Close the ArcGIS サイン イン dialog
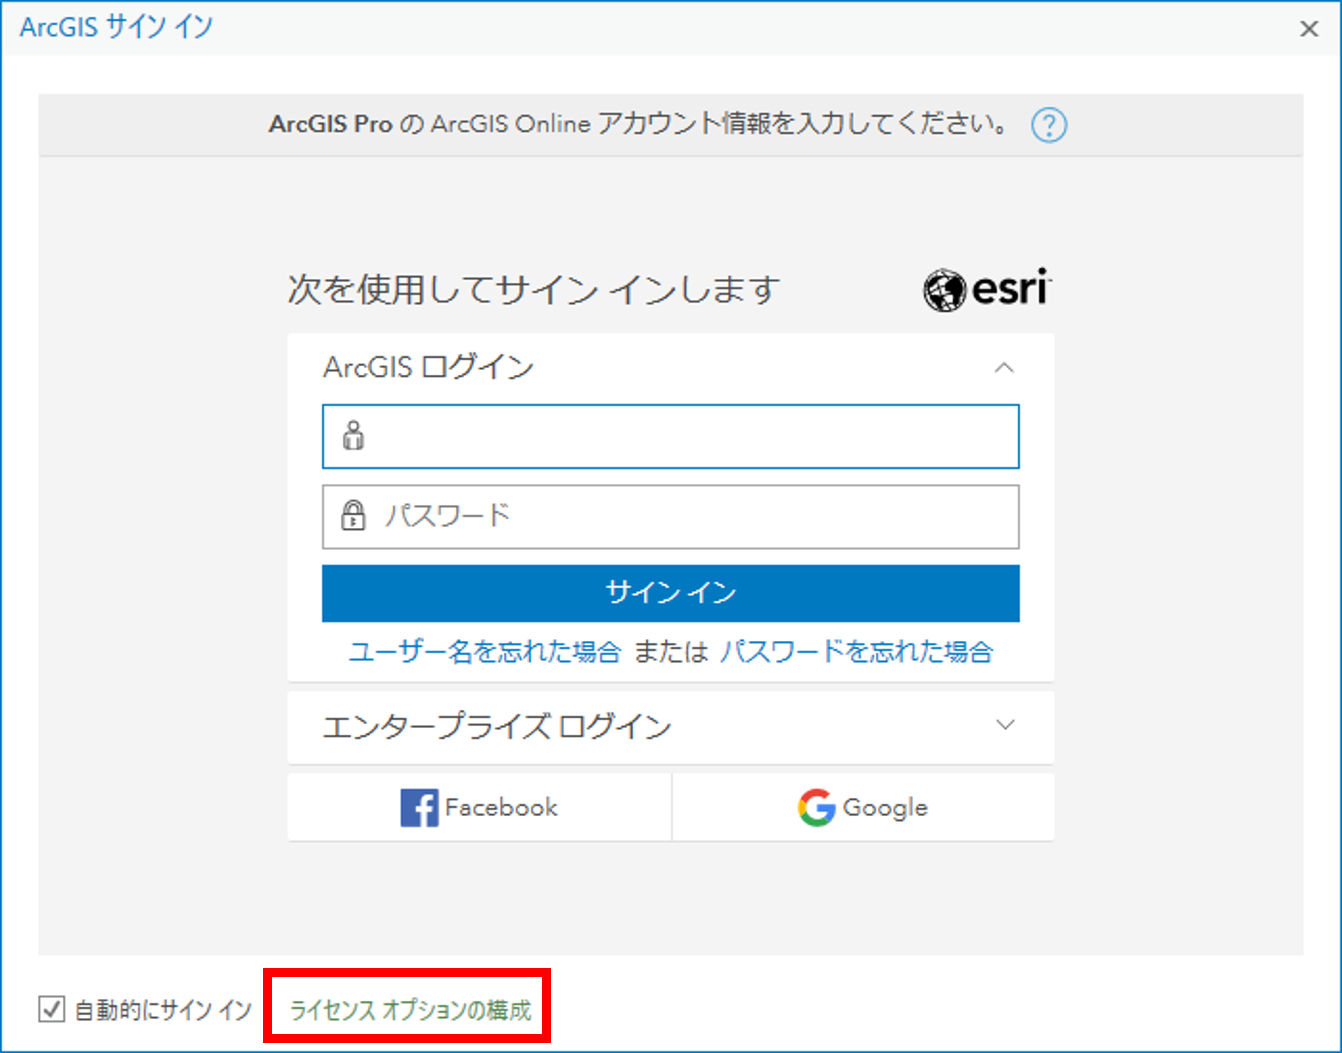Screen dimensions: 1342x1053 pyautogui.click(x=1309, y=28)
